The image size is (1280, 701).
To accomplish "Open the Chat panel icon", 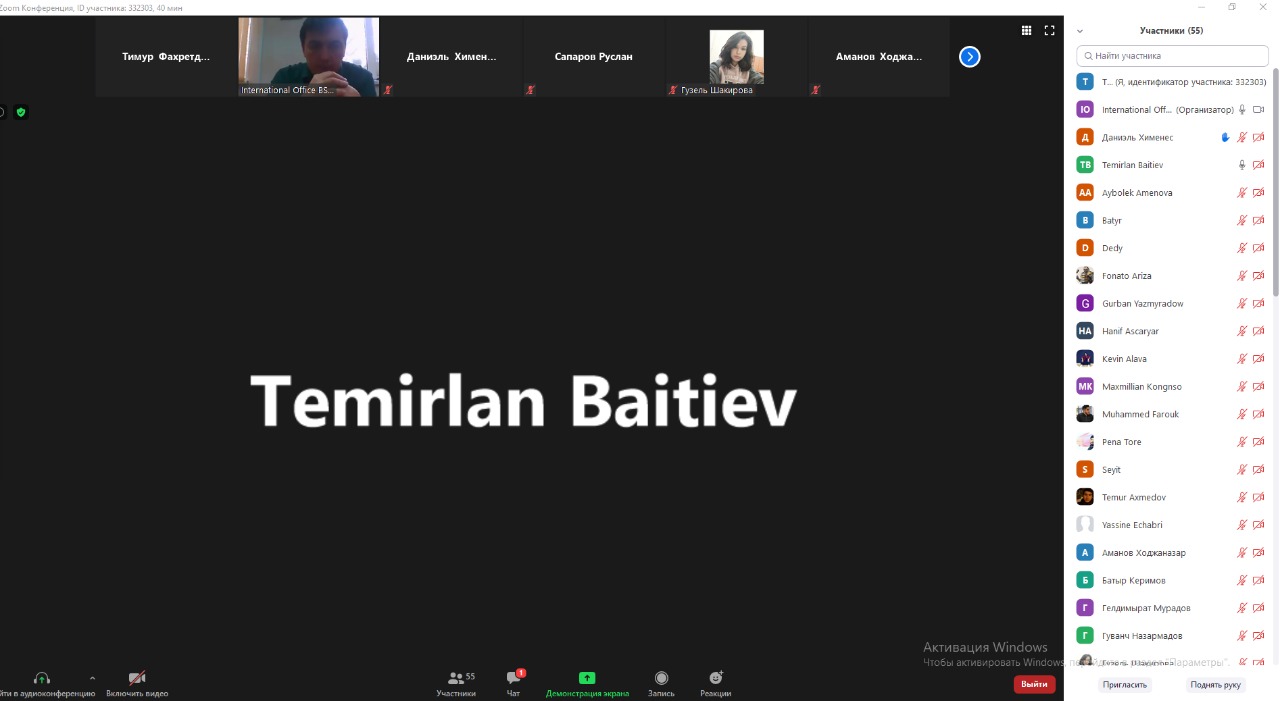I will pos(513,678).
